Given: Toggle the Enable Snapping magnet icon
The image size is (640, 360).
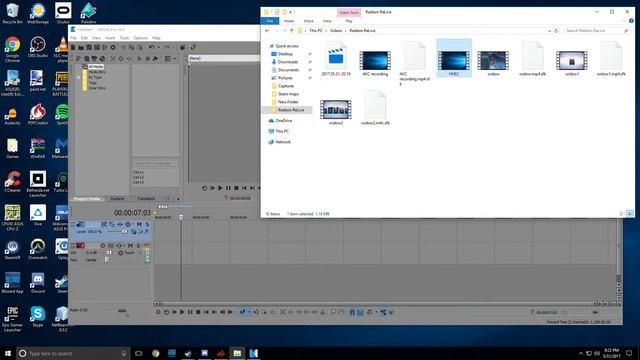Looking at the screenshot, I should [x=352, y=312].
